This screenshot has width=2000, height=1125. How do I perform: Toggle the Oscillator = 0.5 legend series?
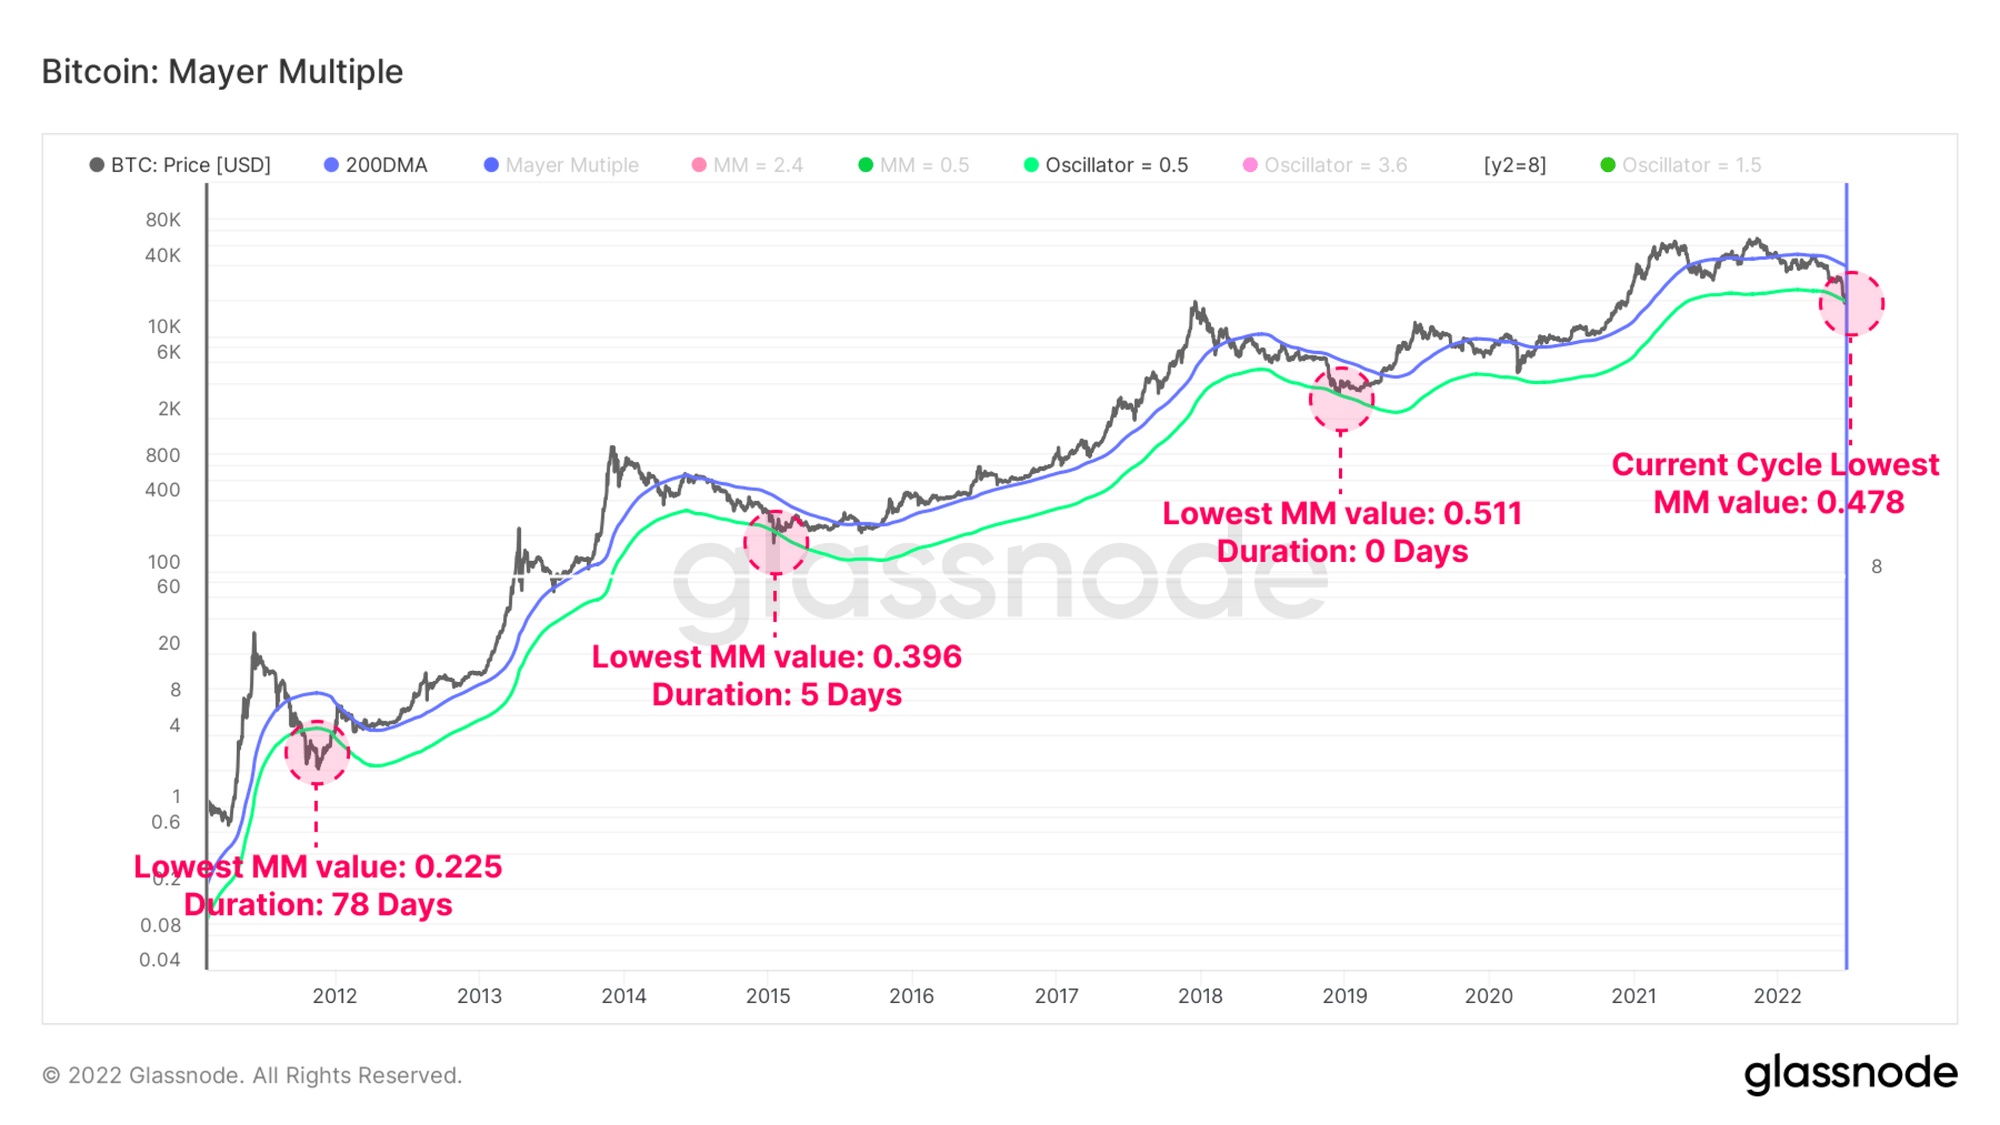[1106, 165]
